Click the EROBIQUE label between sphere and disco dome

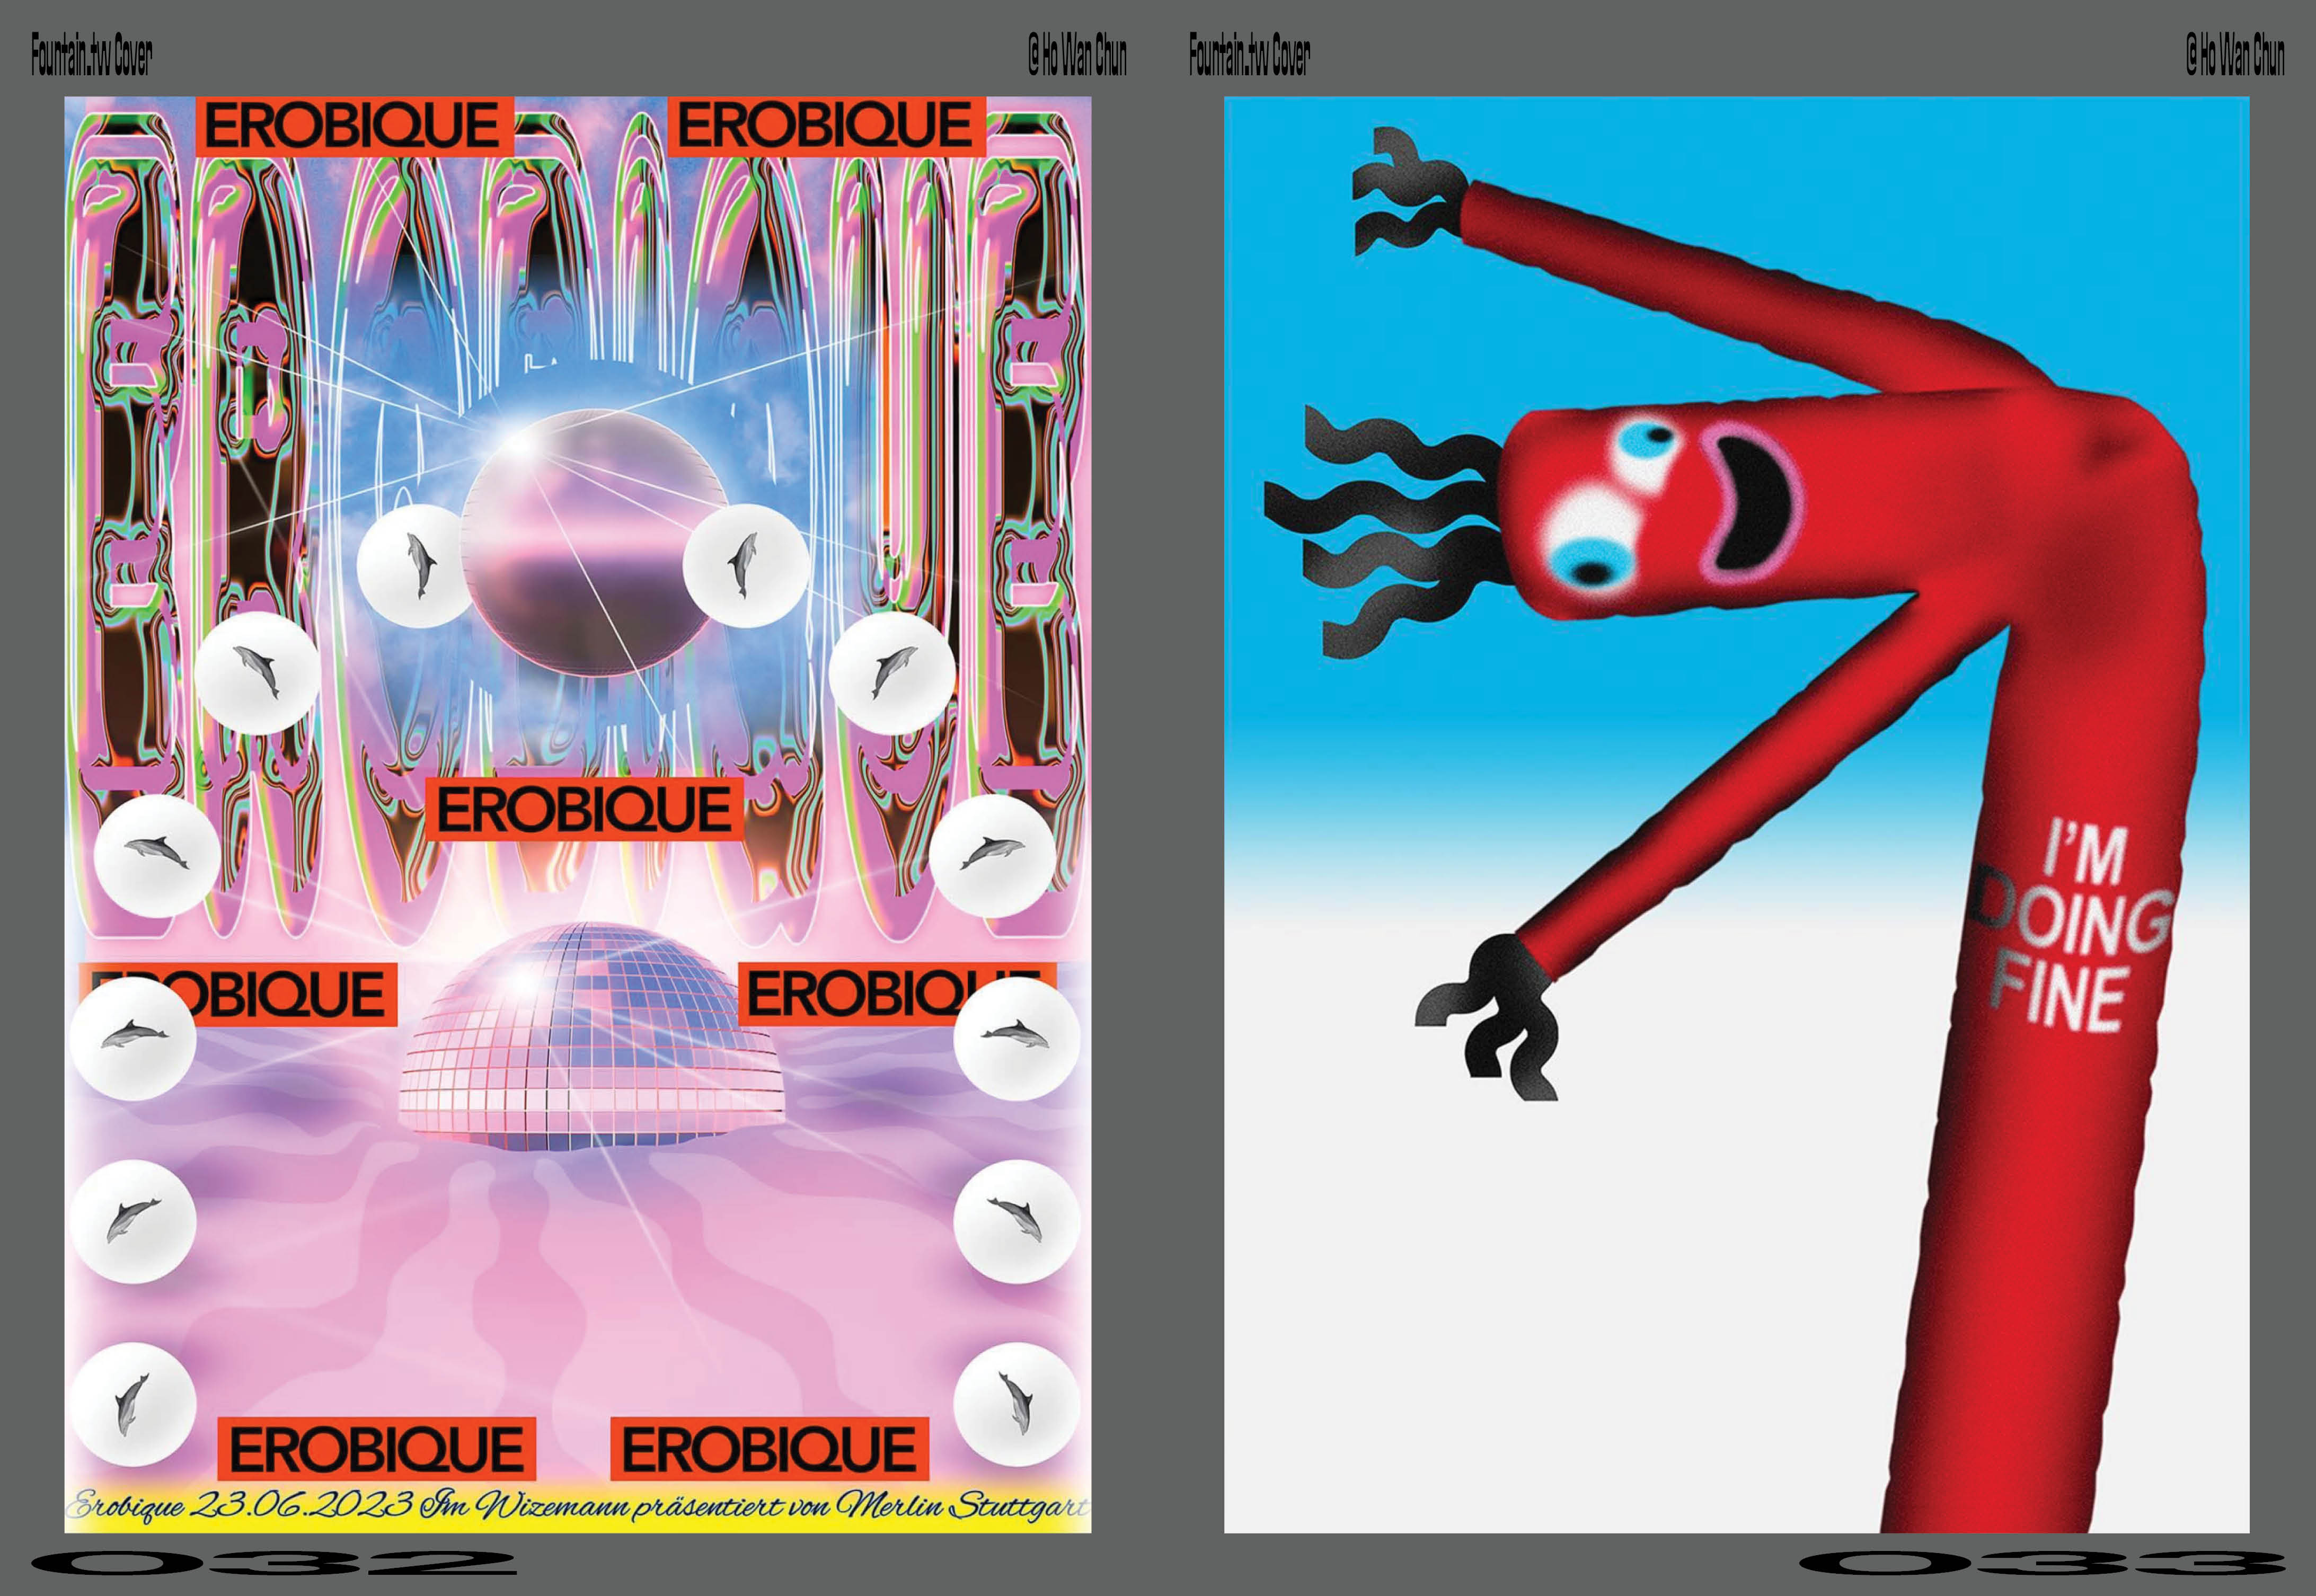pyautogui.click(x=584, y=808)
